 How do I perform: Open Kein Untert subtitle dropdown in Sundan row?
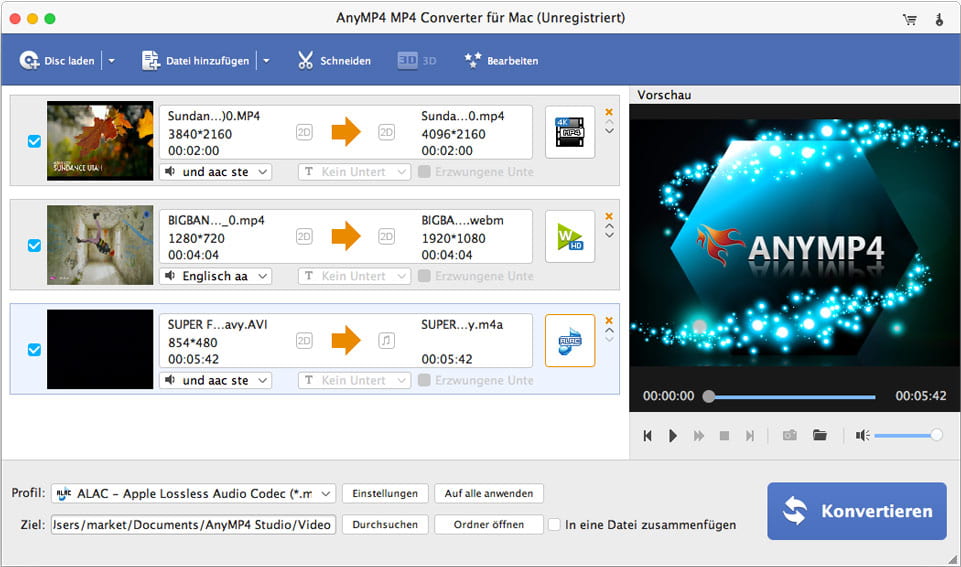tap(354, 172)
